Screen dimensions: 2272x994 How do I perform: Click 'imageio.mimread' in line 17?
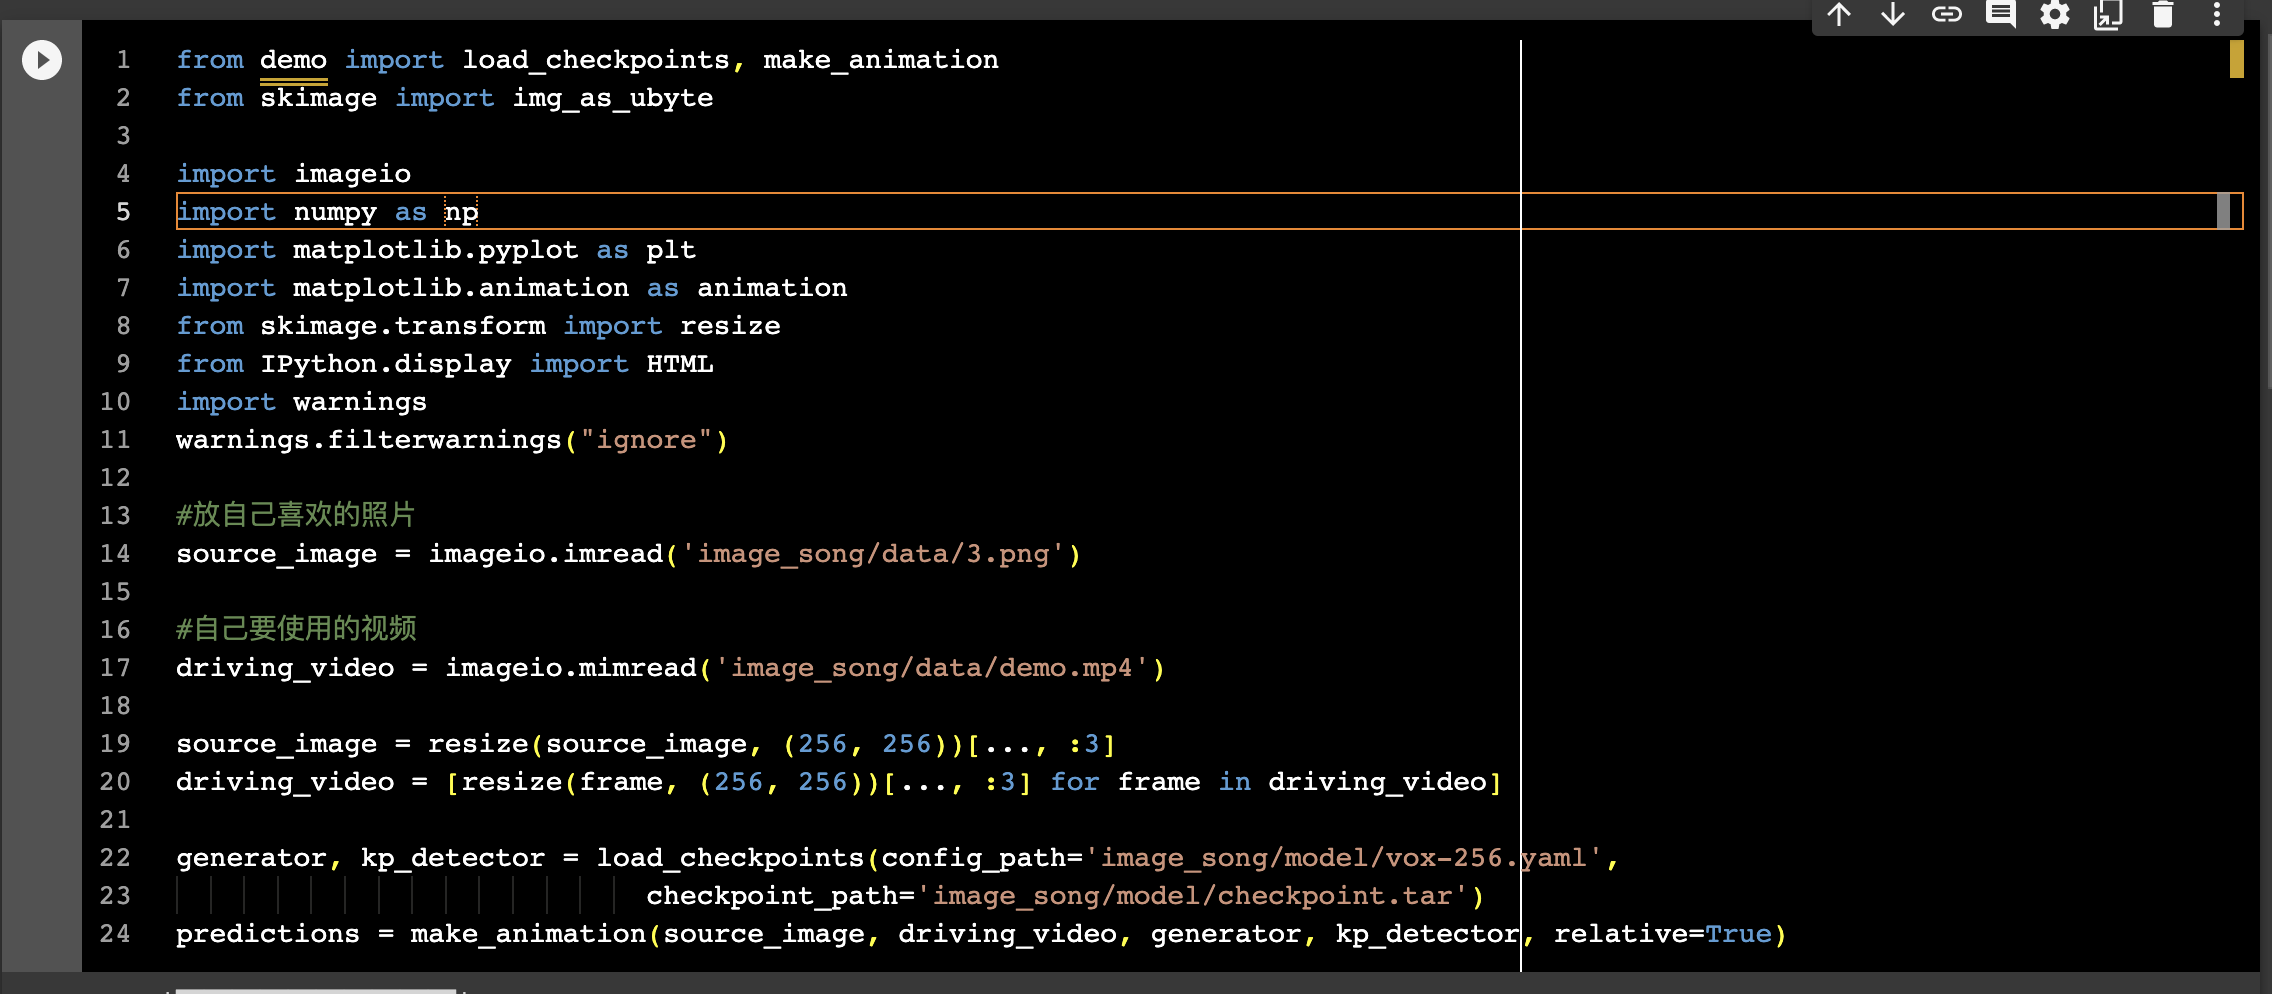point(571,668)
